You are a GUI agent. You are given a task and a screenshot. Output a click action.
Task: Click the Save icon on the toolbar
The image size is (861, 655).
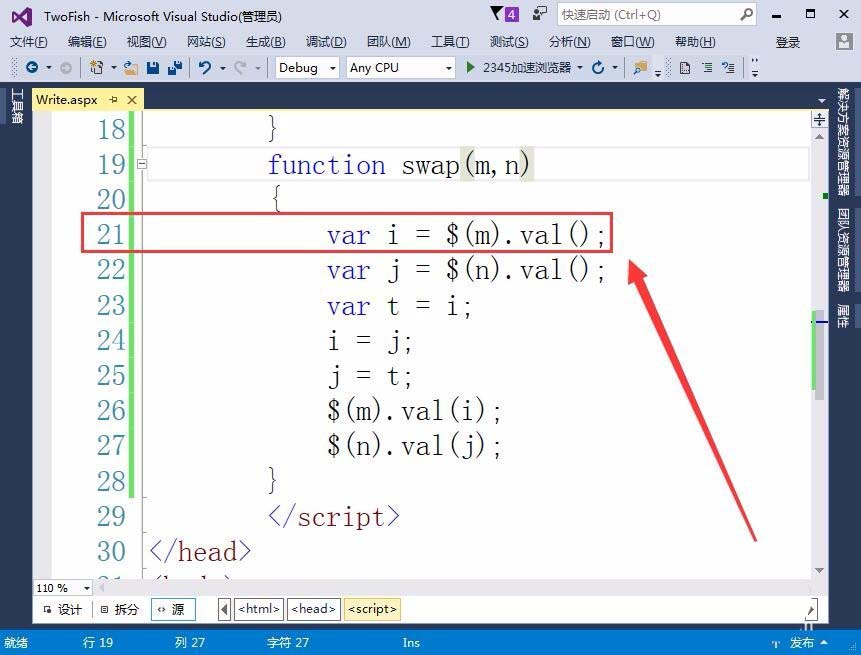pos(151,68)
